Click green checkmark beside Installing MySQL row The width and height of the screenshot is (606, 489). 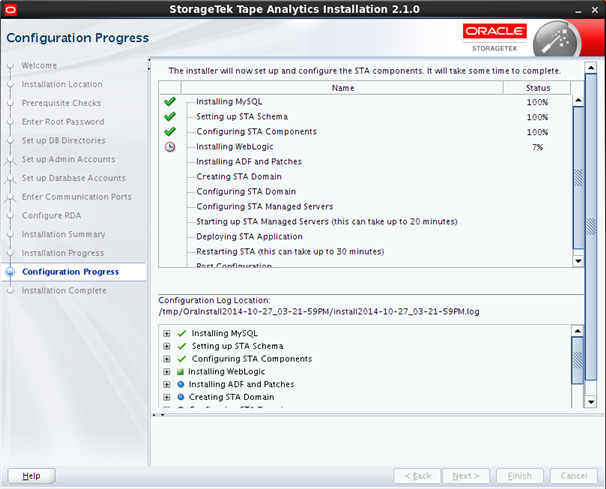click(x=170, y=102)
